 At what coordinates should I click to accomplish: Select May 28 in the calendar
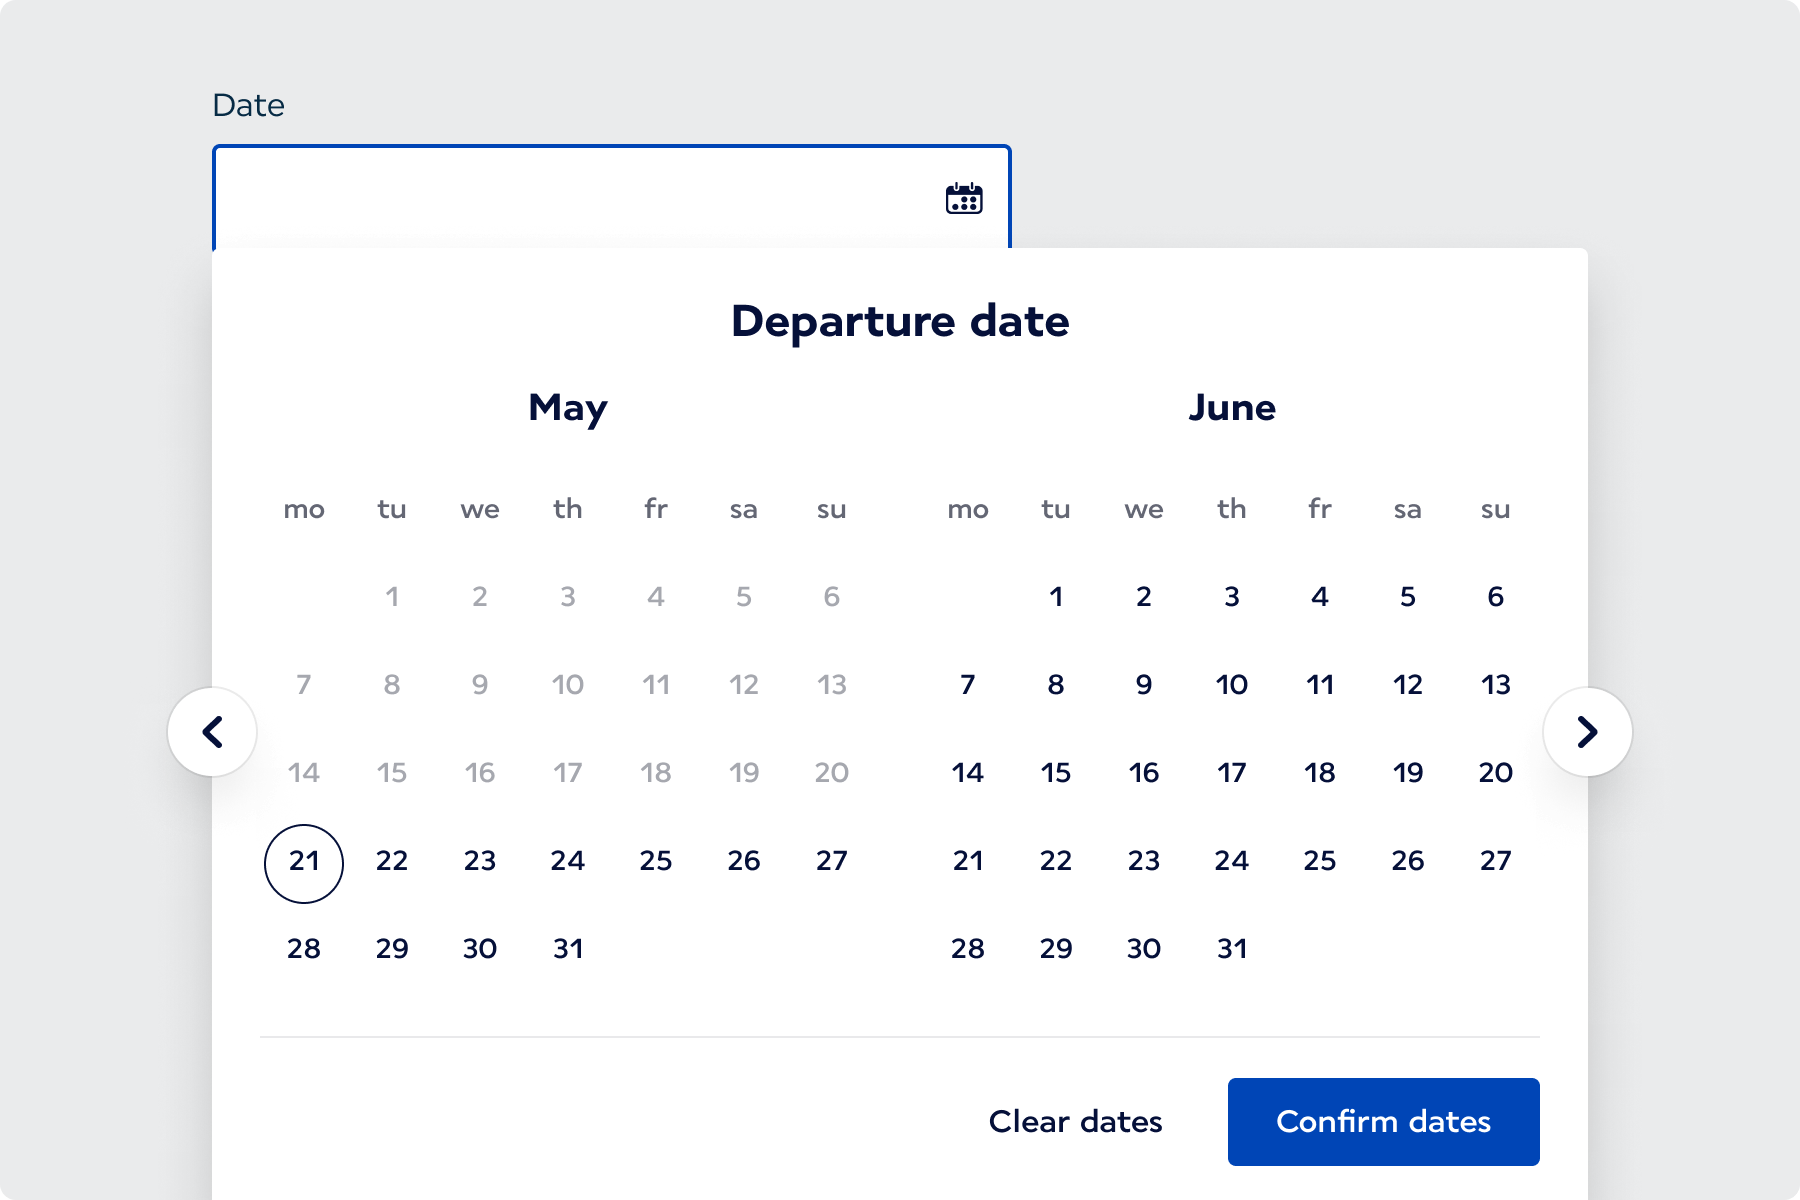coord(304,948)
